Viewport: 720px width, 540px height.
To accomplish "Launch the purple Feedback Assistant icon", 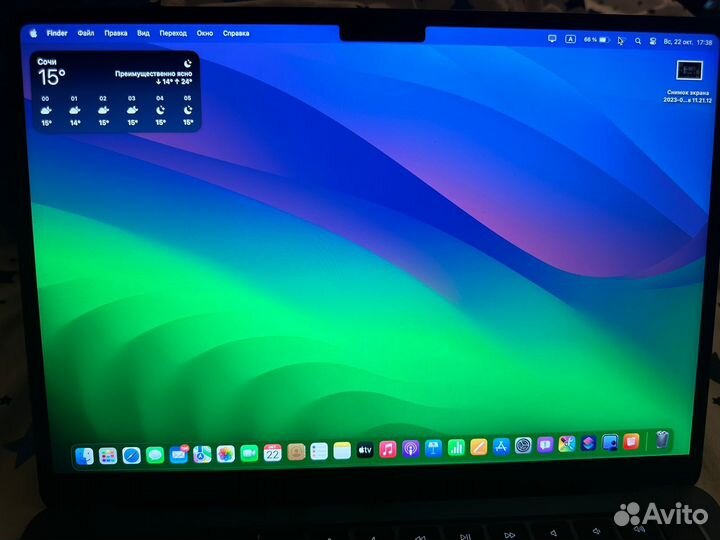I will coord(545,444).
